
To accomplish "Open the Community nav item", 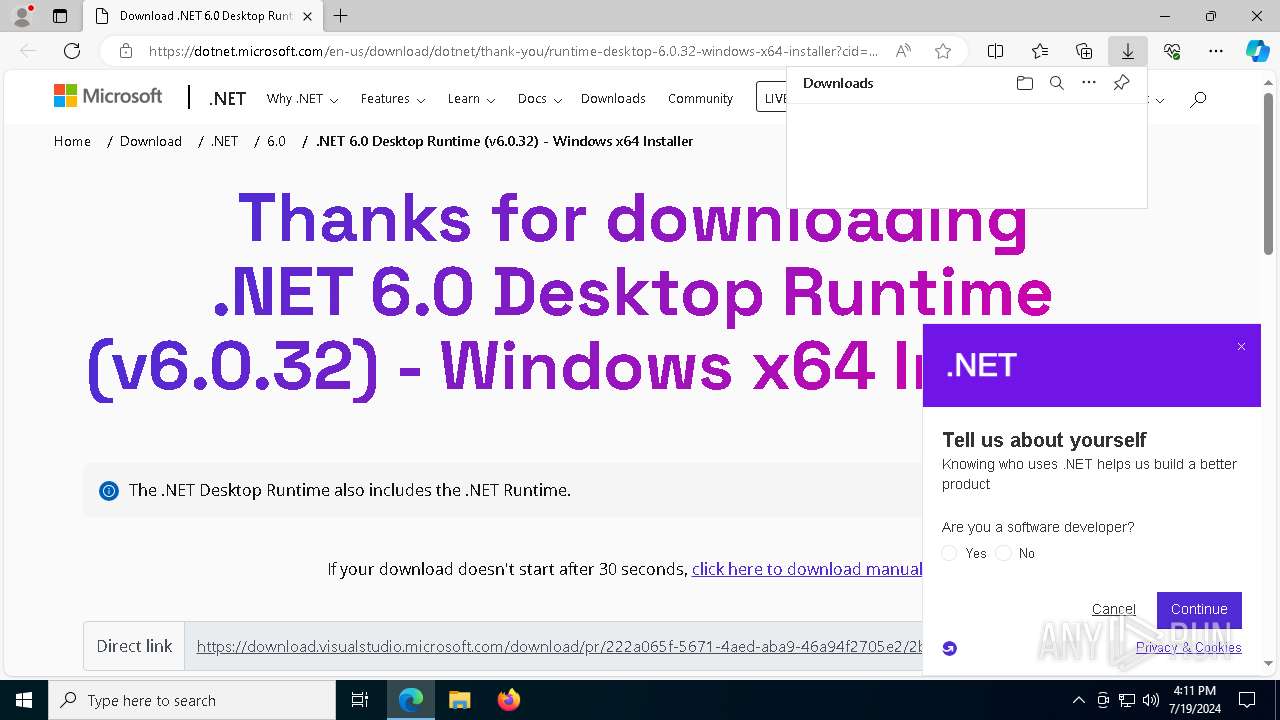I will click(x=700, y=98).
